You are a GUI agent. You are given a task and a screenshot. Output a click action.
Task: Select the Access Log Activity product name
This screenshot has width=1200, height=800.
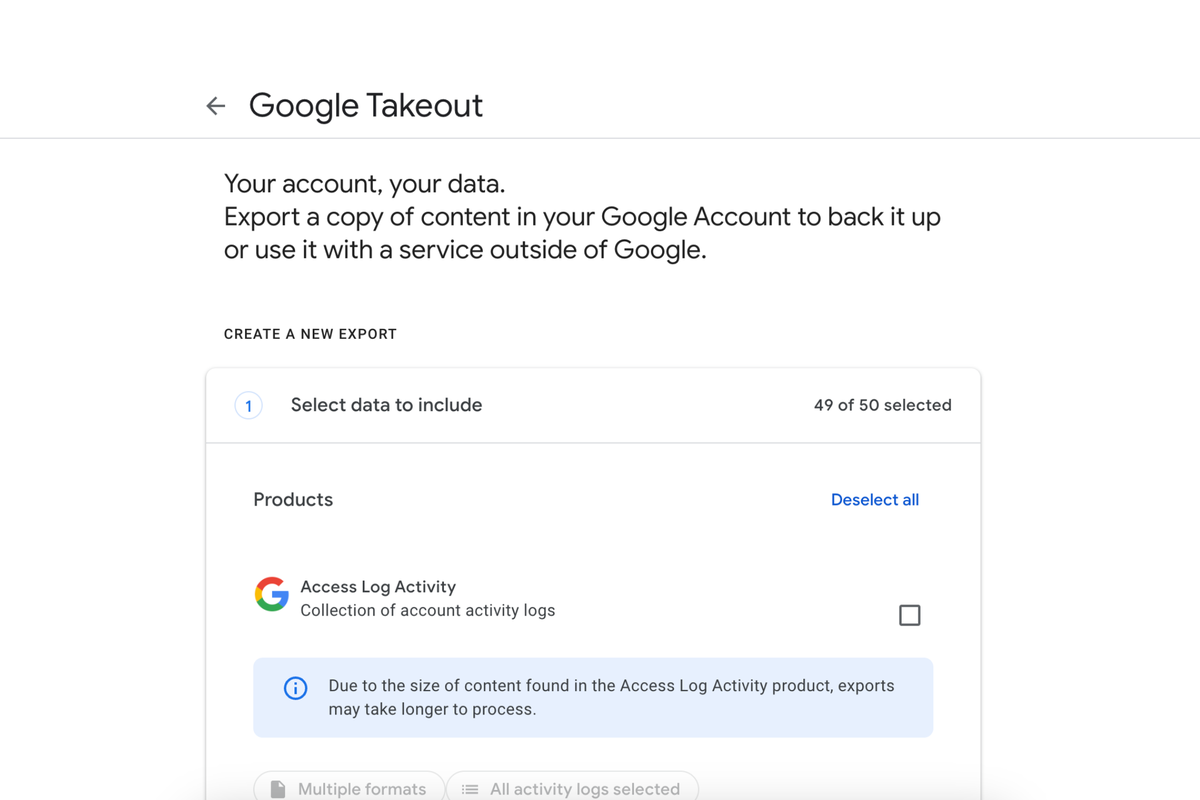(x=377, y=586)
